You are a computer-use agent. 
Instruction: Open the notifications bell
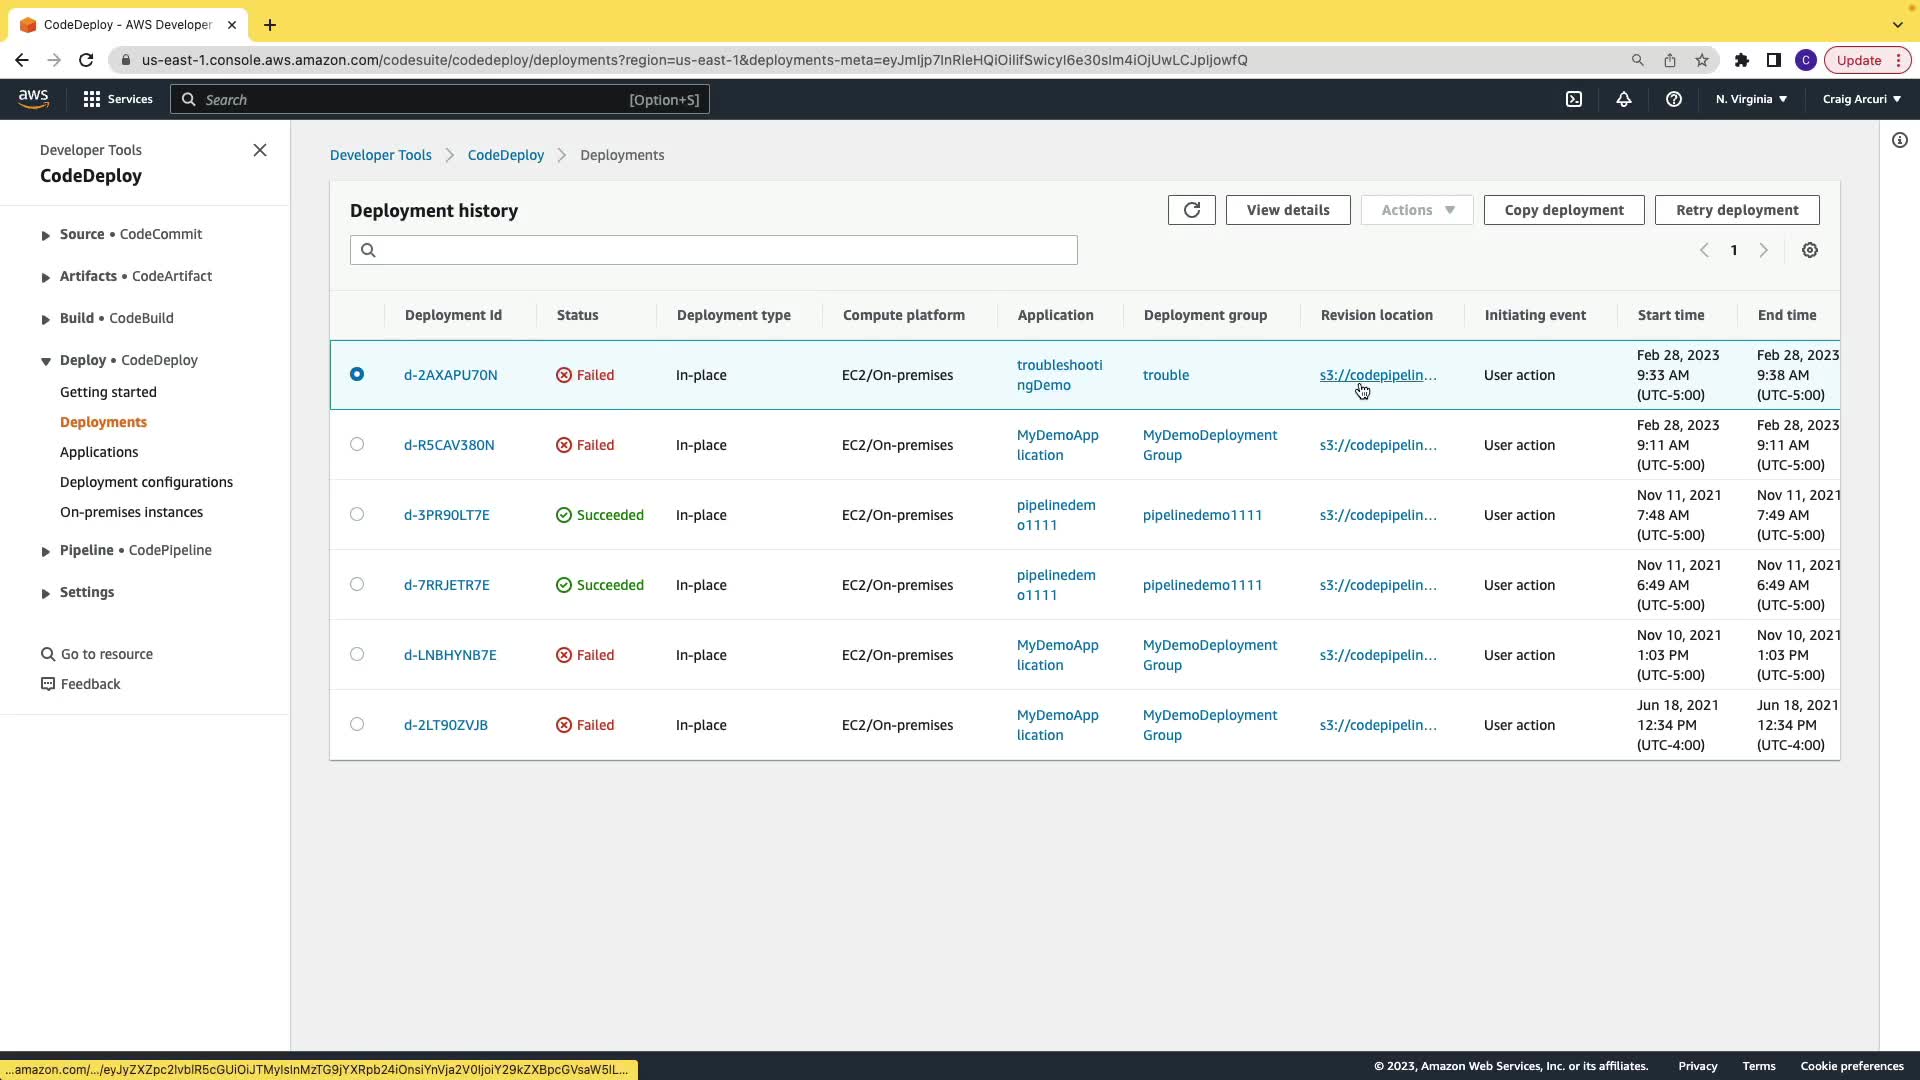(1623, 99)
